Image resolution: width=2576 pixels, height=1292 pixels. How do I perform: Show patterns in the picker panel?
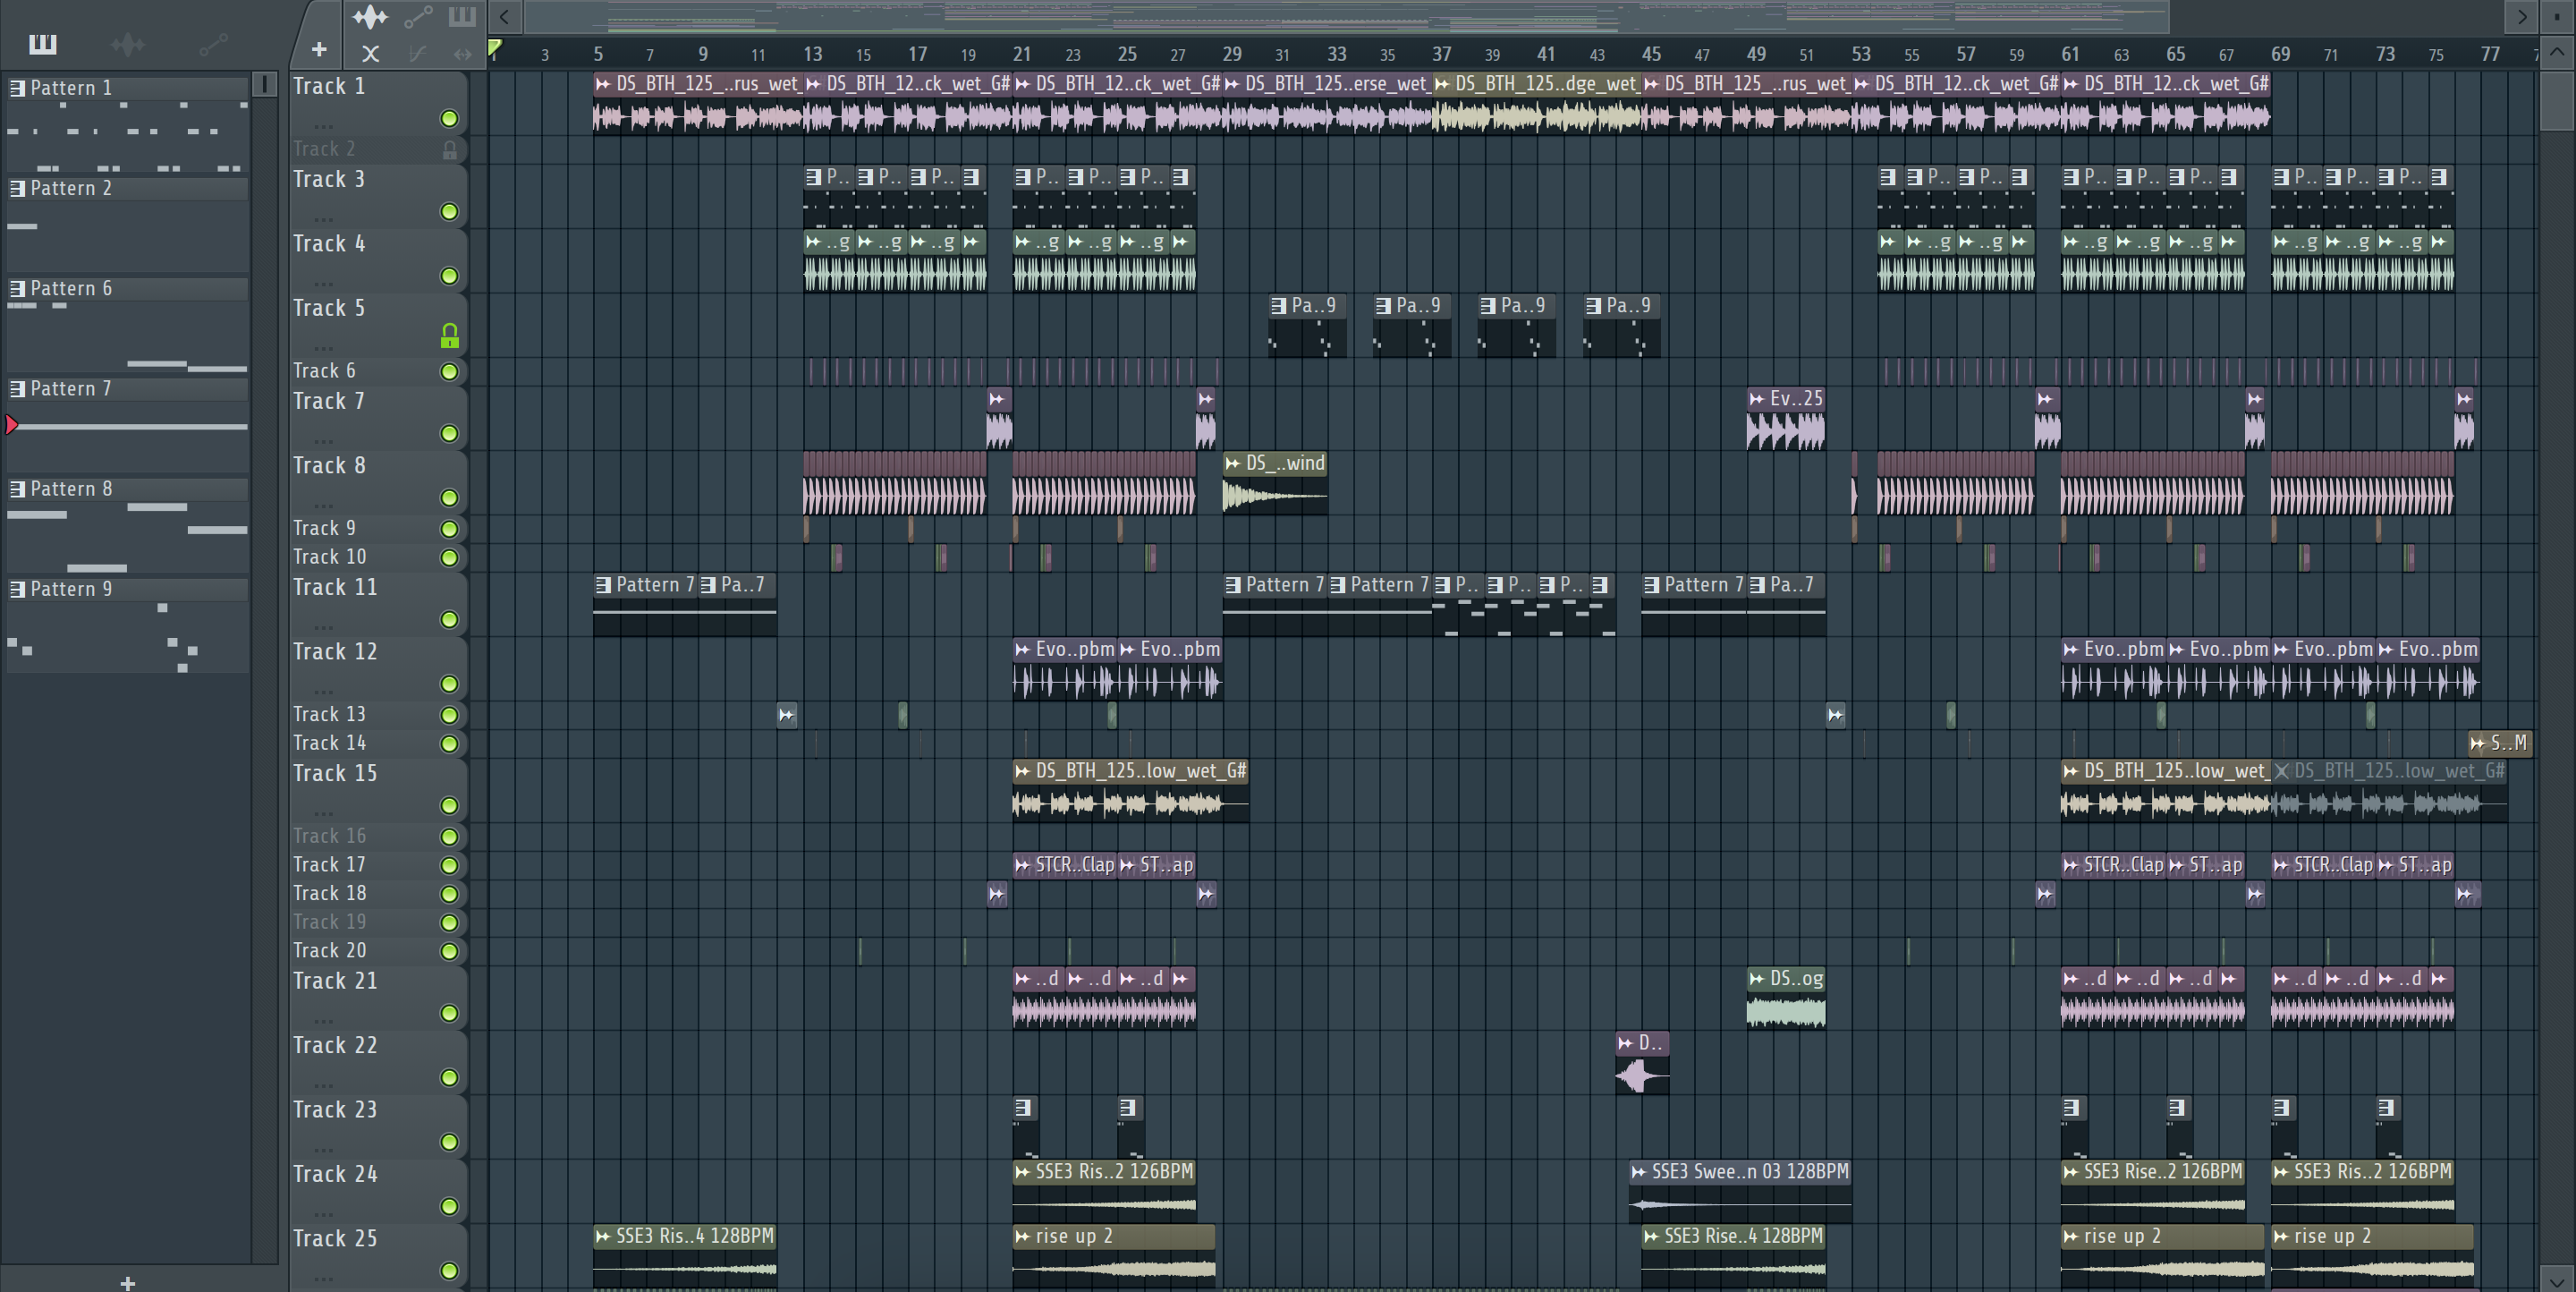click(42, 44)
